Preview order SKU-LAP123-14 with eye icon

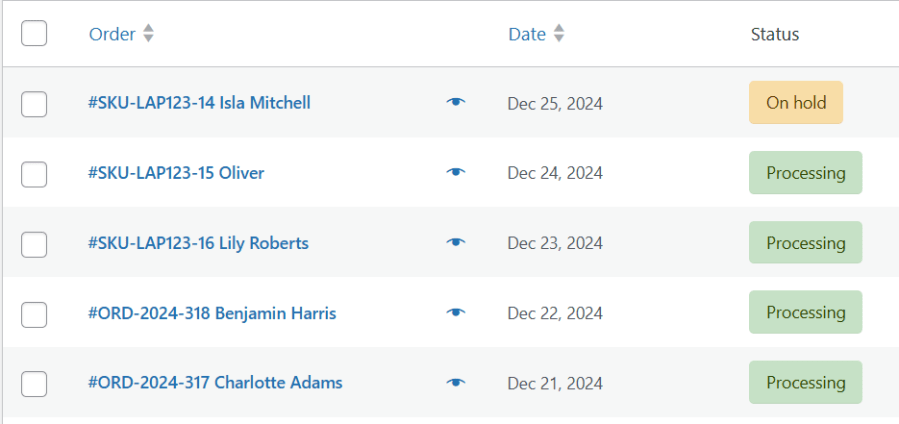click(x=456, y=103)
